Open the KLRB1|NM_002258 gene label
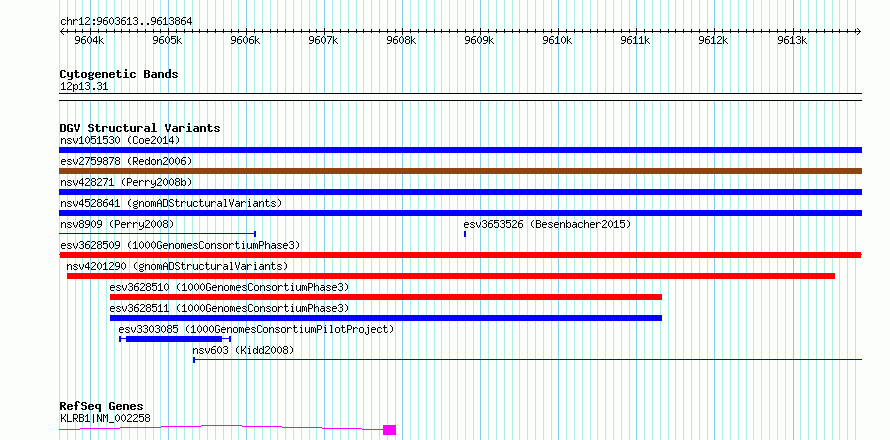890x440 pixels. [x=105, y=418]
